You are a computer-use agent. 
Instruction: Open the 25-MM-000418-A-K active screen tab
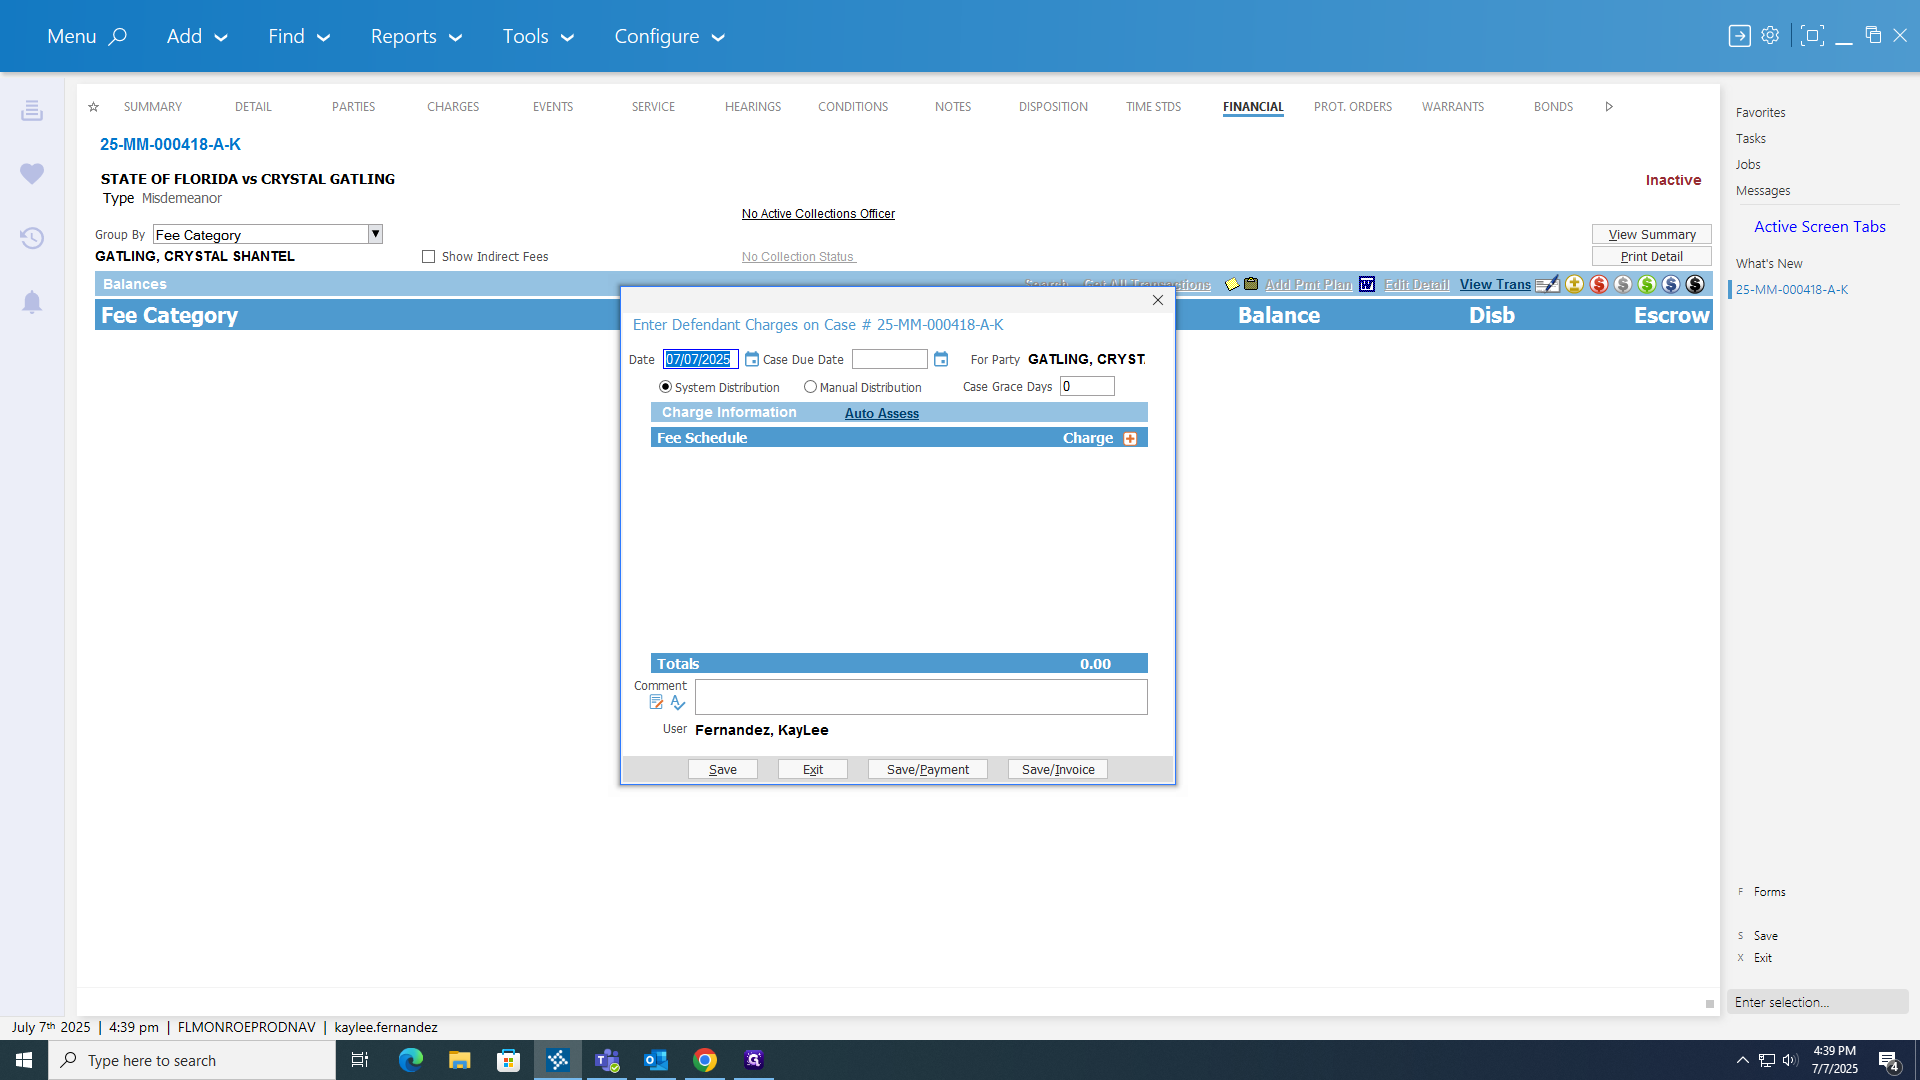tap(1792, 290)
